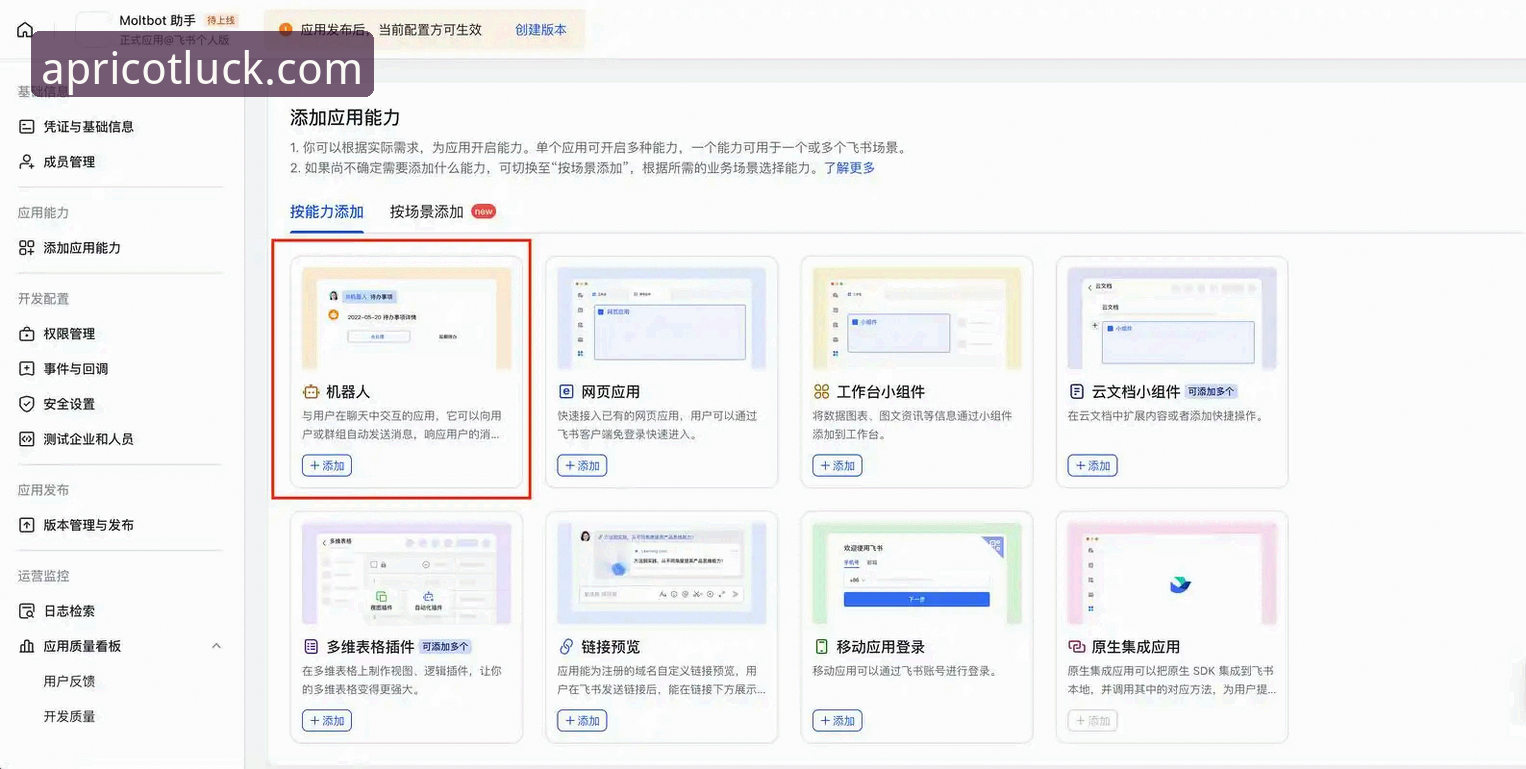The height and width of the screenshot is (769, 1526).
Task: Open 凭证与基础信息 in the sidebar
Action: 88,127
